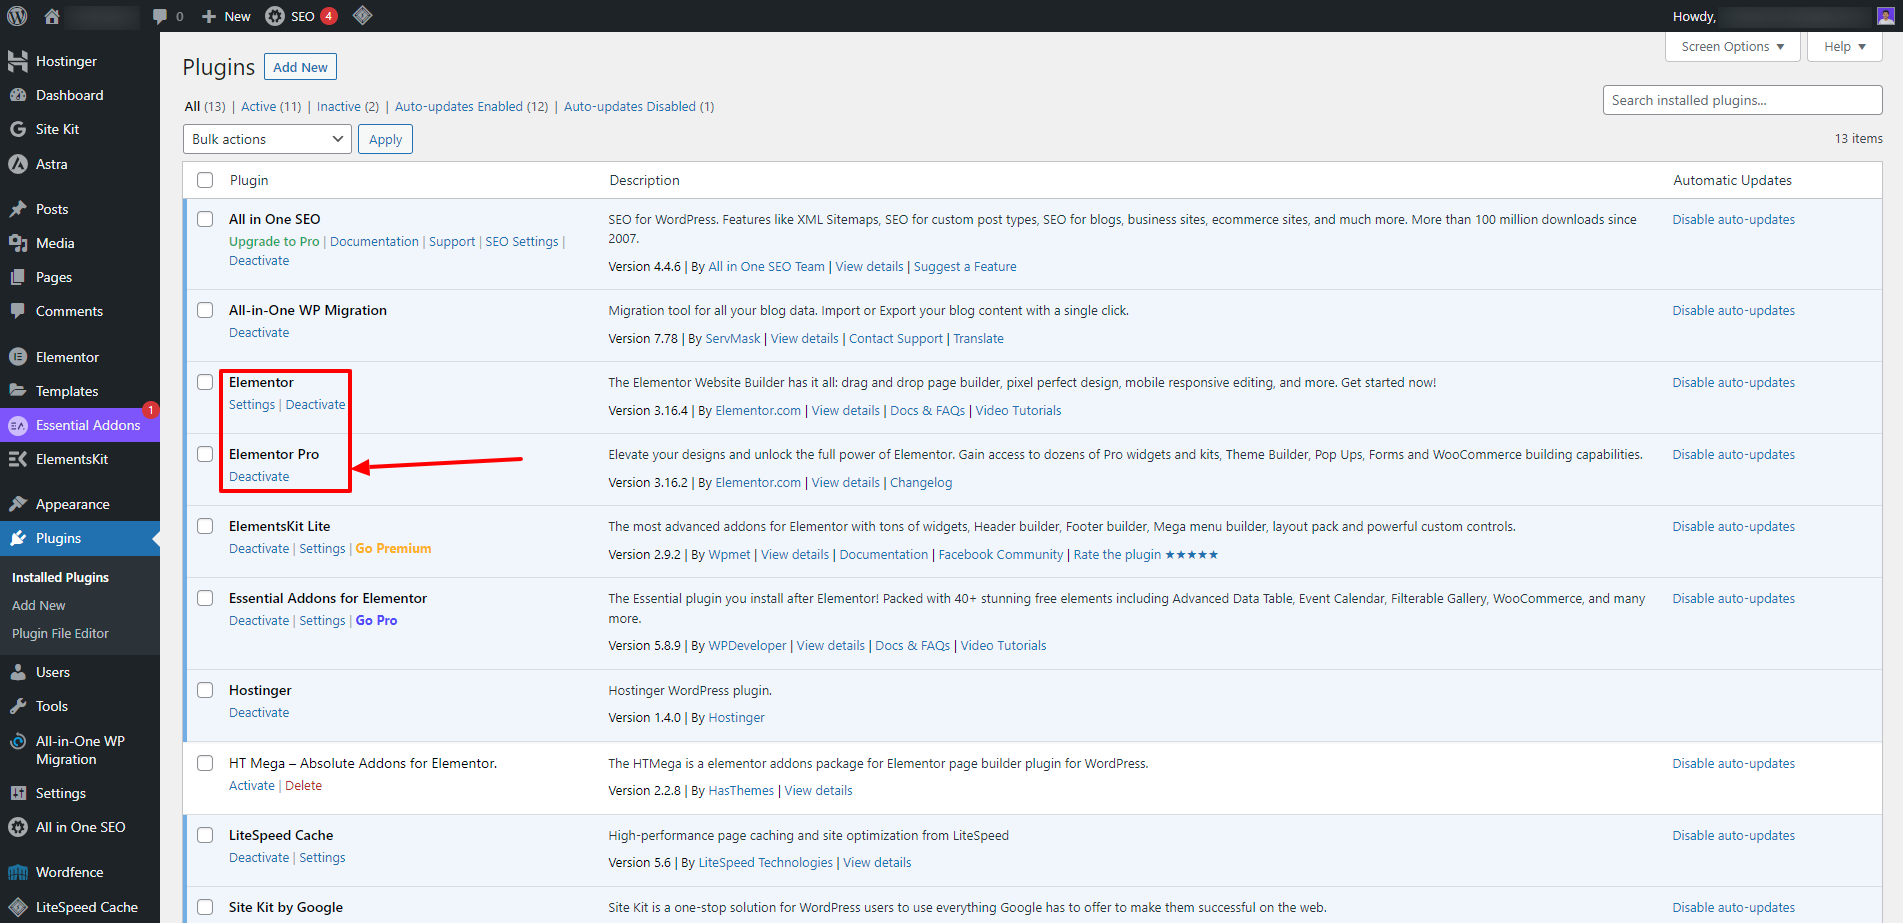Open the SEO gear icon in admin bar
1903x923 pixels.
(x=275, y=16)
